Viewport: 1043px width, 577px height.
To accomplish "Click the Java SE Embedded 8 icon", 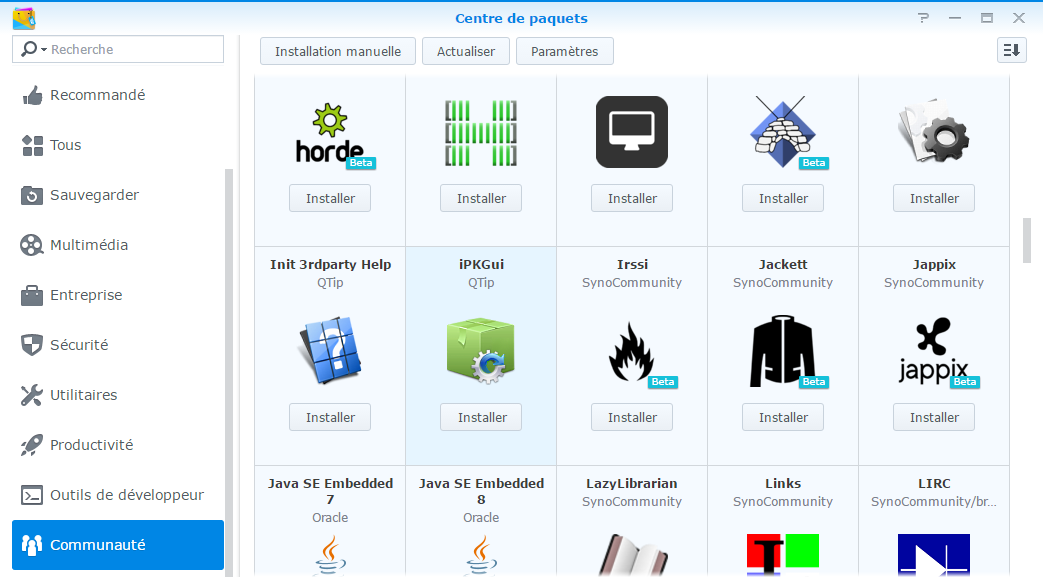I will coord(481,556).
